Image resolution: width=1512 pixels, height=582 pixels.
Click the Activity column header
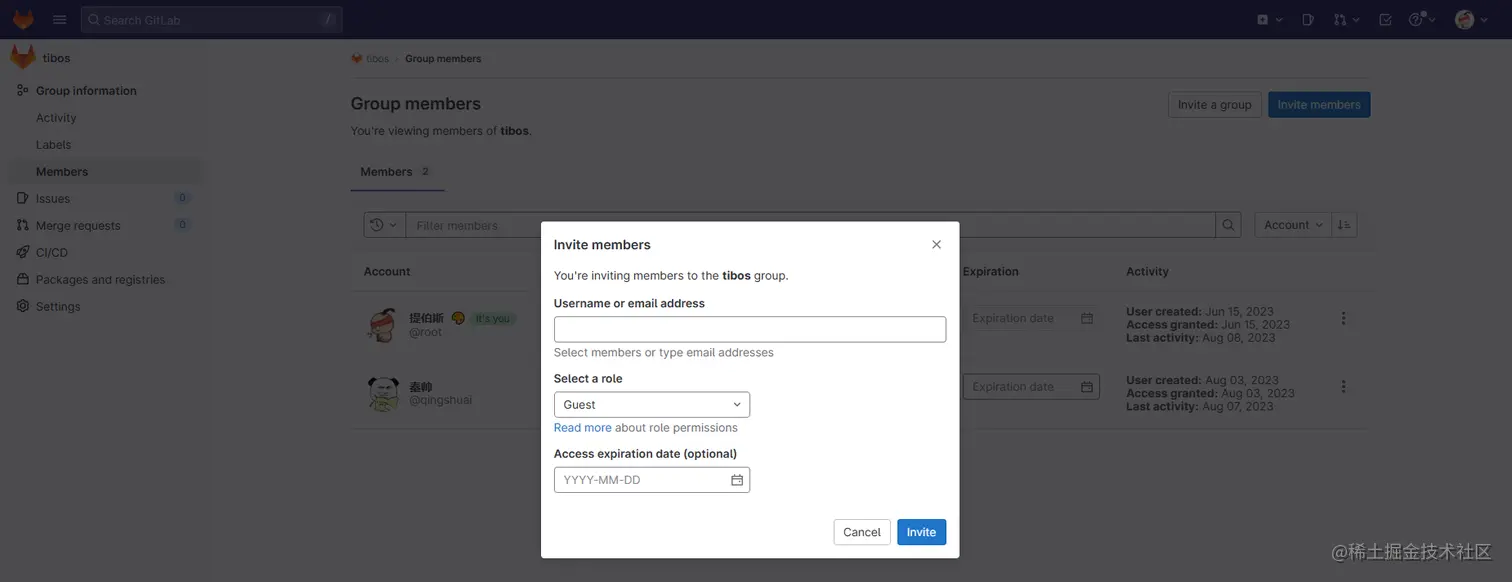pos(1147,271)
